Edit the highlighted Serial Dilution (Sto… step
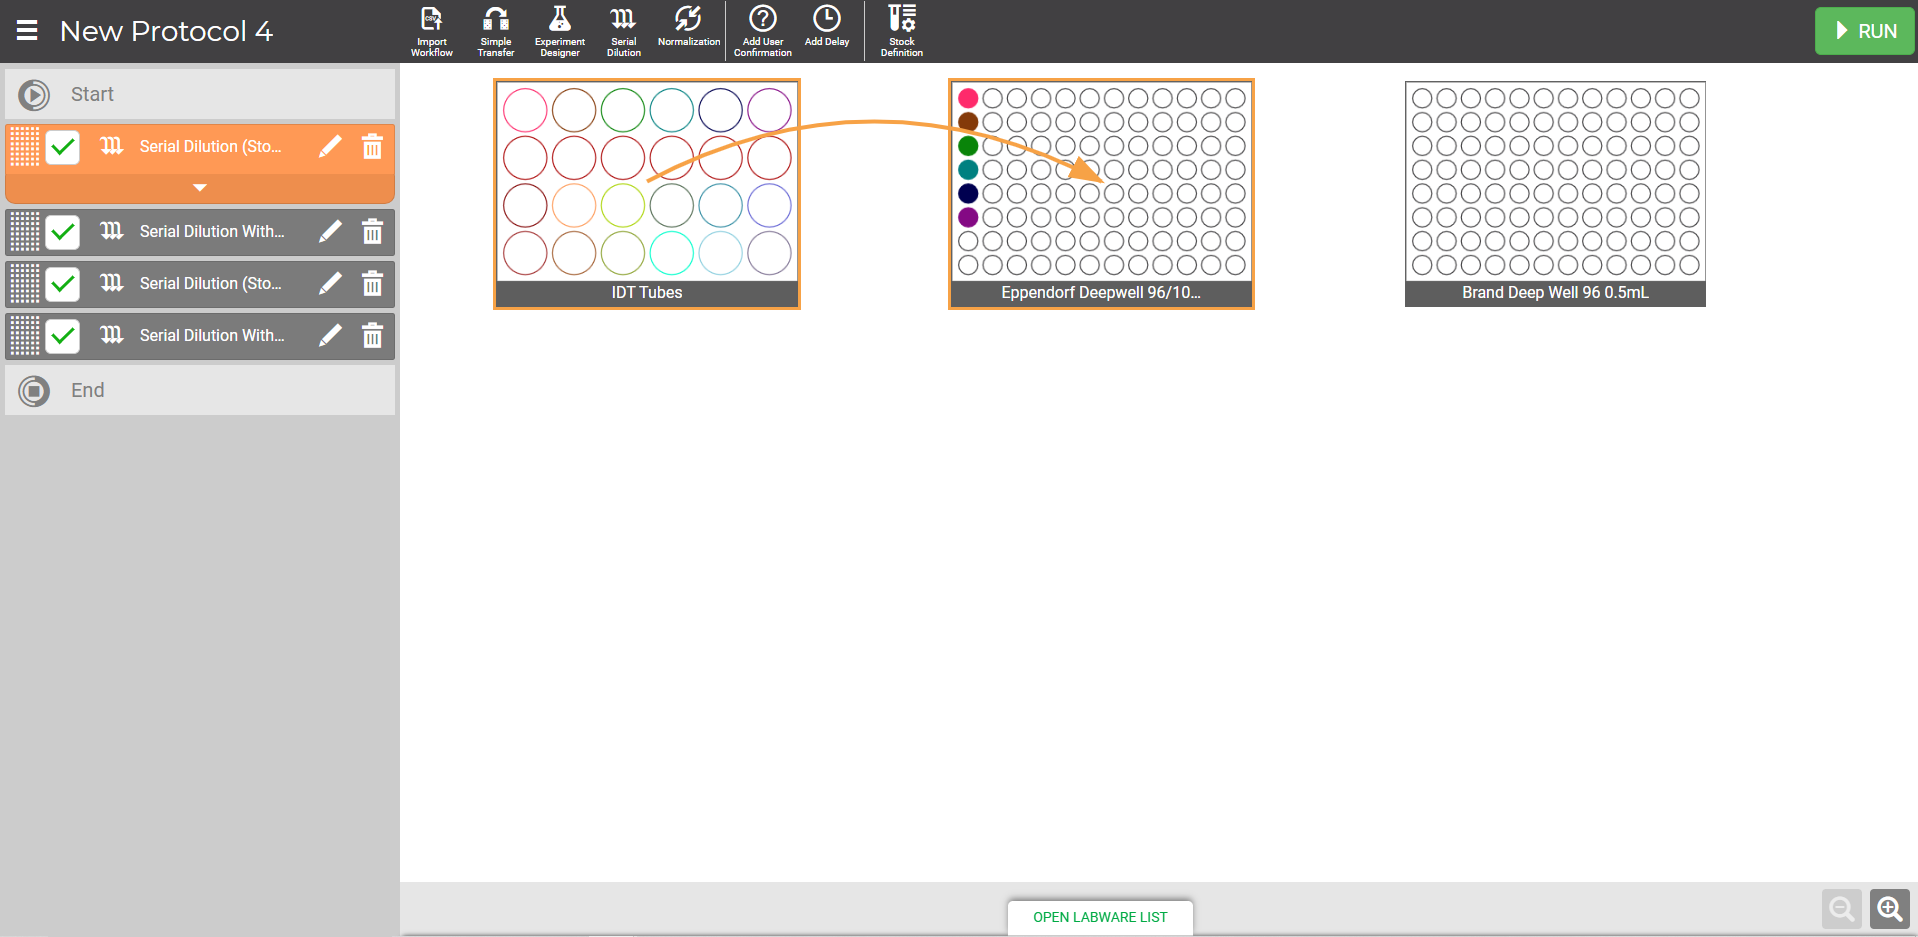Viewport: 1918px width, 937px height. [x=330, y=147]
